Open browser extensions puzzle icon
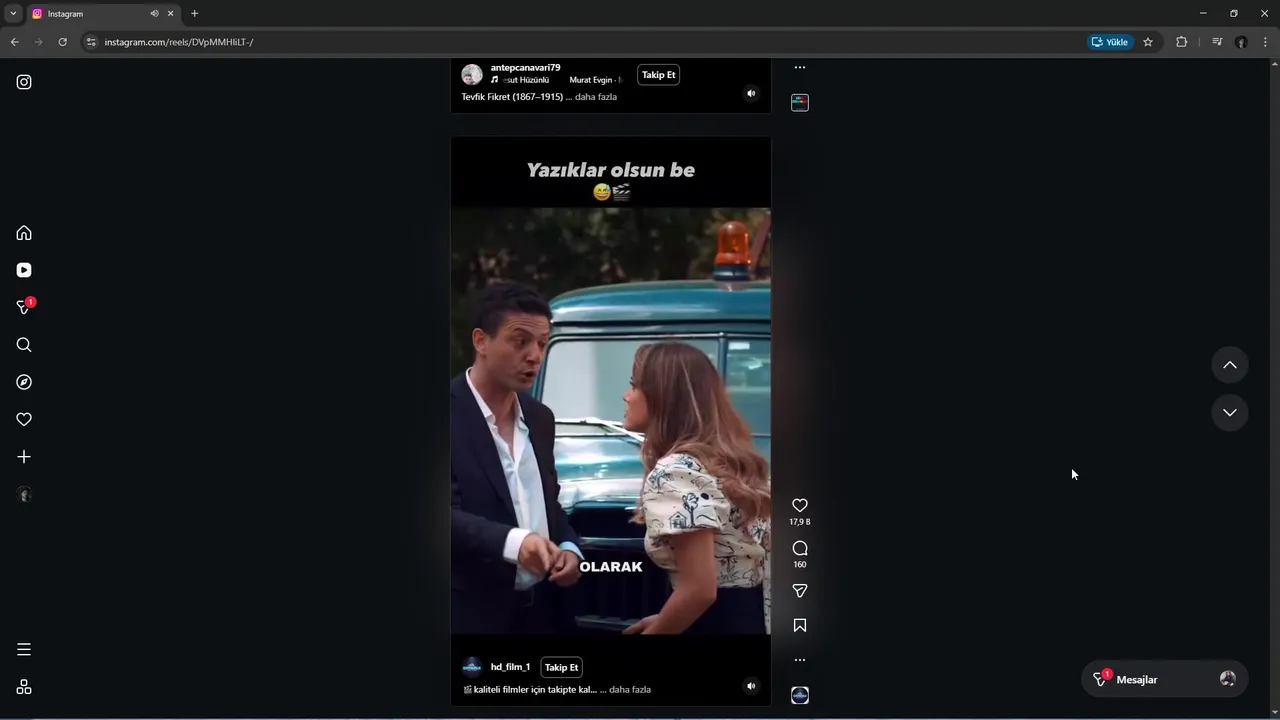The width and height of the screenshot is (1280, 720). tap(1181, 42)
